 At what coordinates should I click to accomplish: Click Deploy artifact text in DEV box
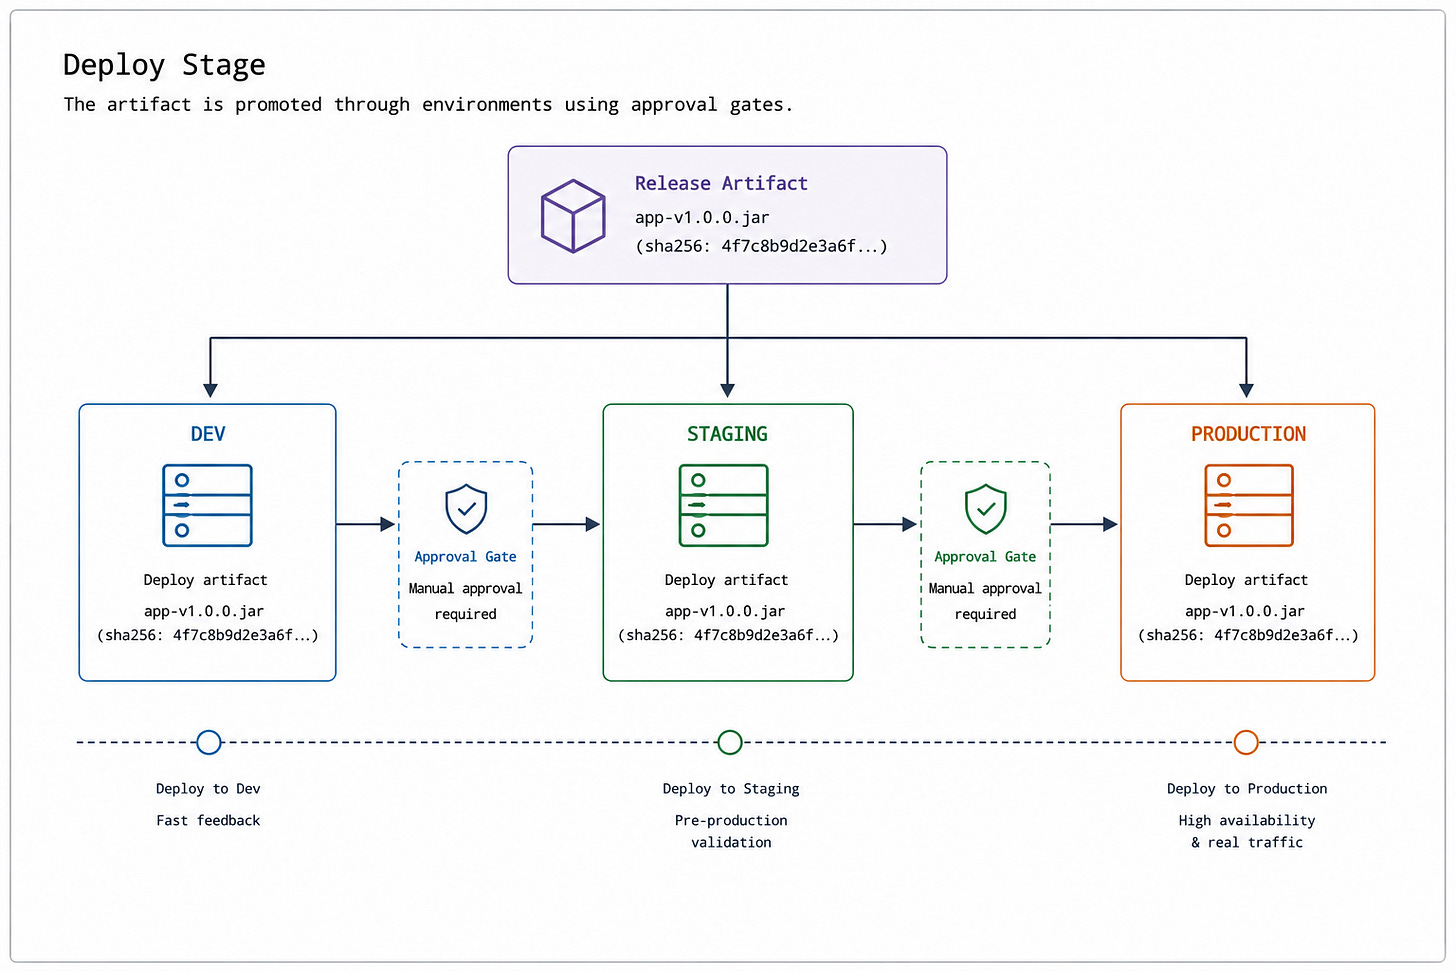click(205, 580)
